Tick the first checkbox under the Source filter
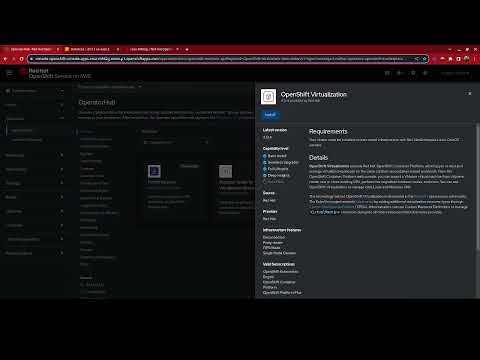 click(82, 285)
